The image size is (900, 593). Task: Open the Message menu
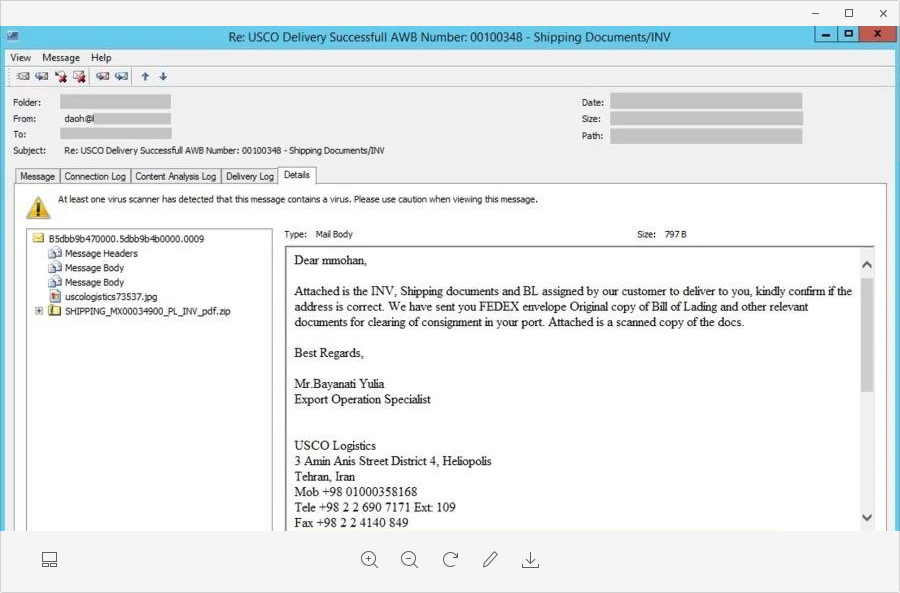[x=61, y=57]
